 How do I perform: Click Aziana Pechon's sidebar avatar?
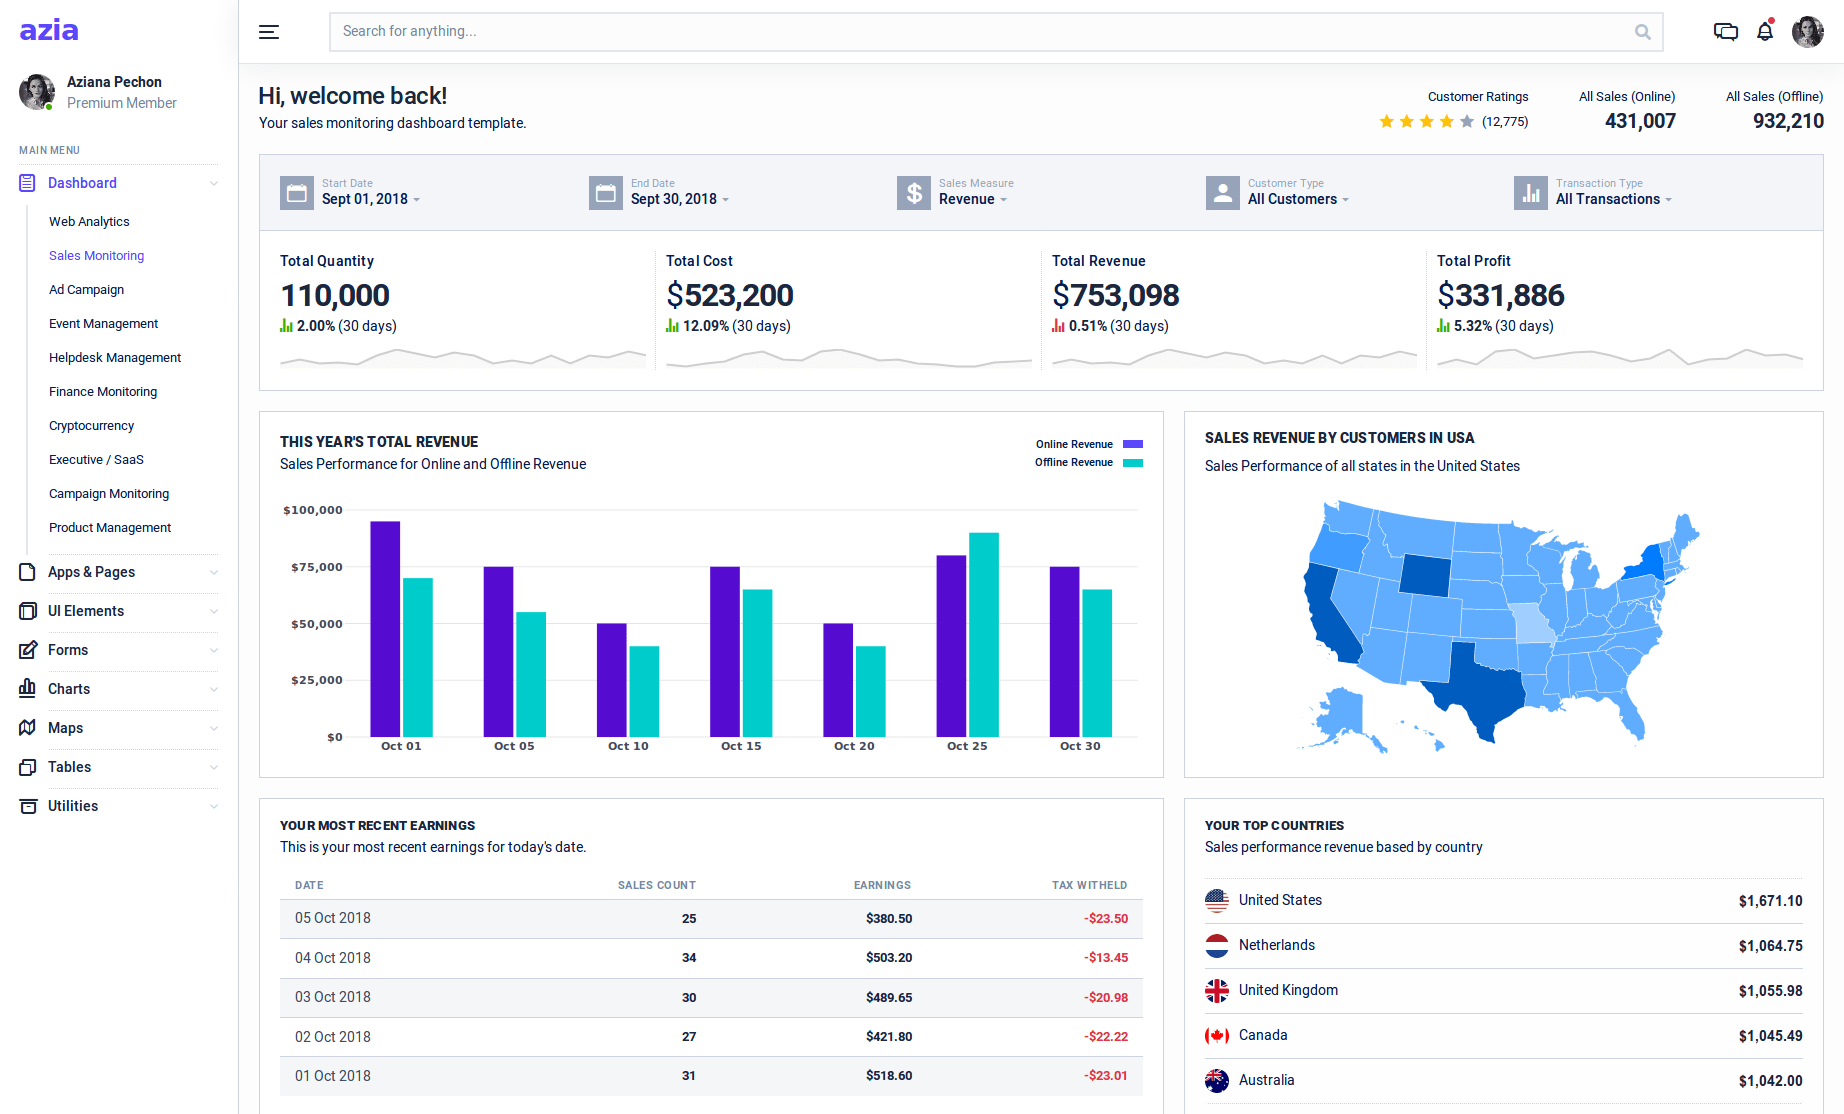pyautogui.click(x=37, y=92)
